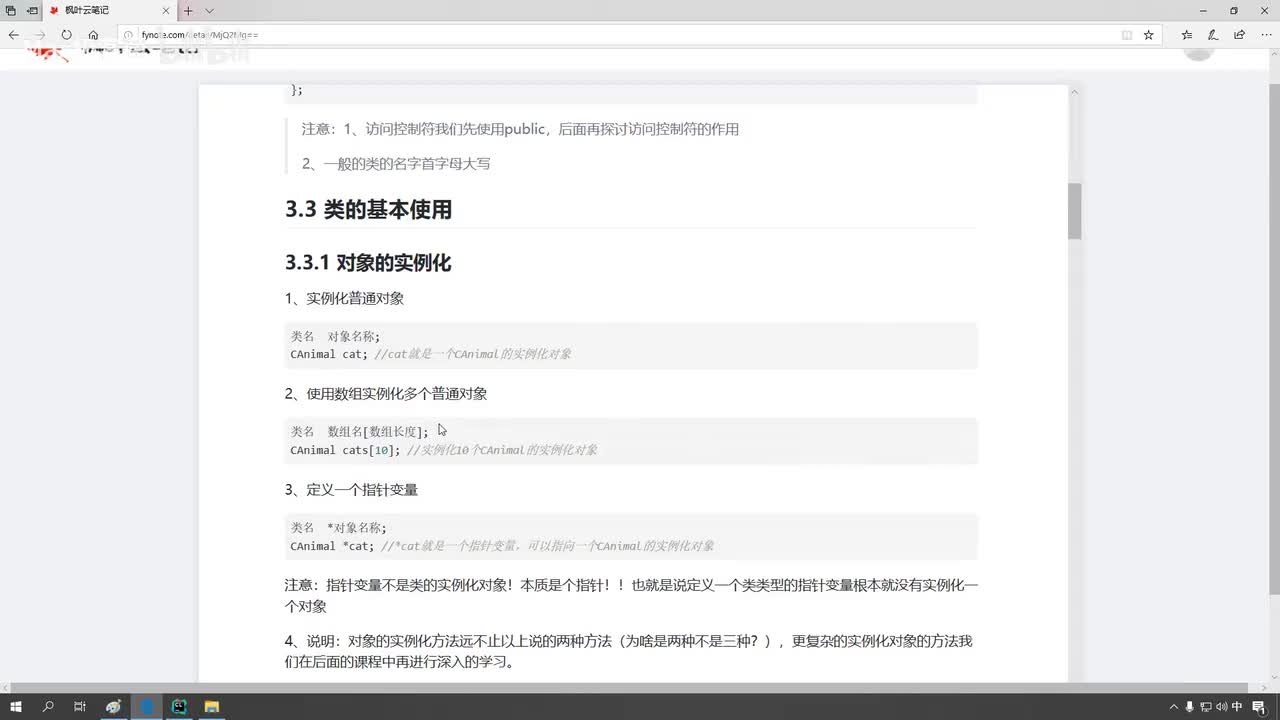Expand the tab preview chevron
The image size is (1280, 720).
click(x=210, y=10)
